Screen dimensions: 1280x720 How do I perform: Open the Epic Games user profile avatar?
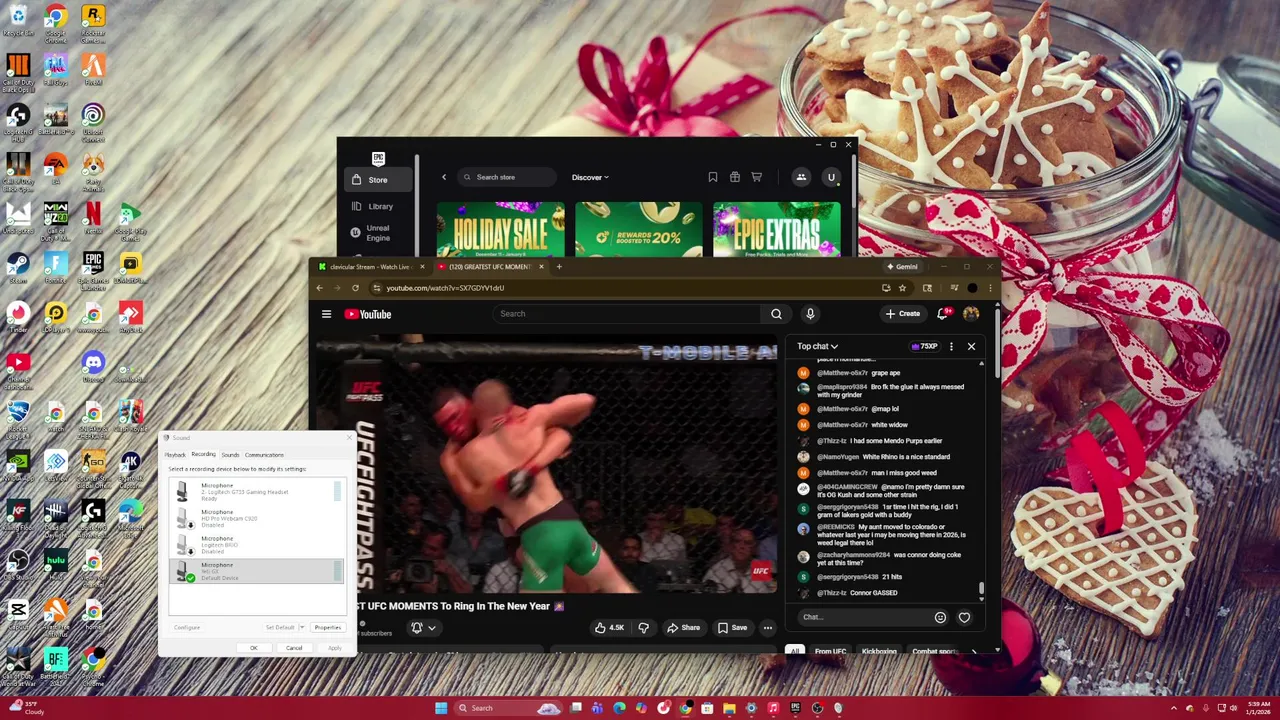point(830,177)
